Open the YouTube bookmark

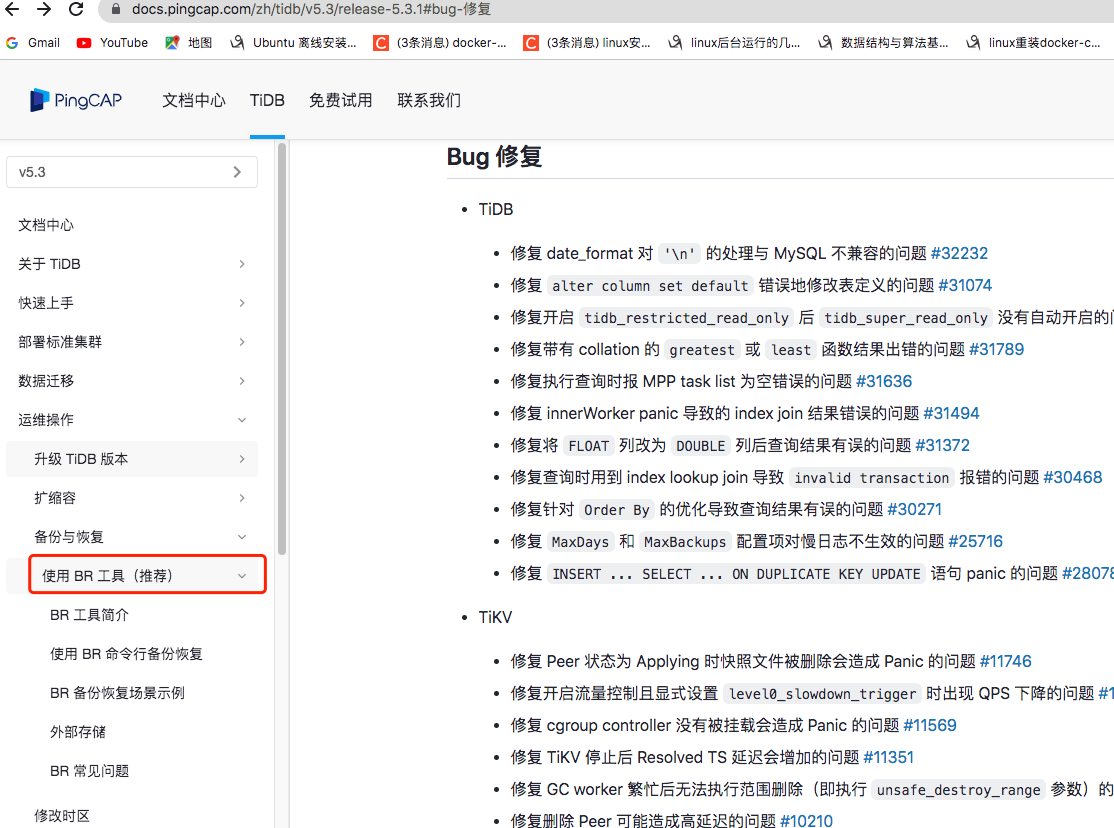pos(112,43)
